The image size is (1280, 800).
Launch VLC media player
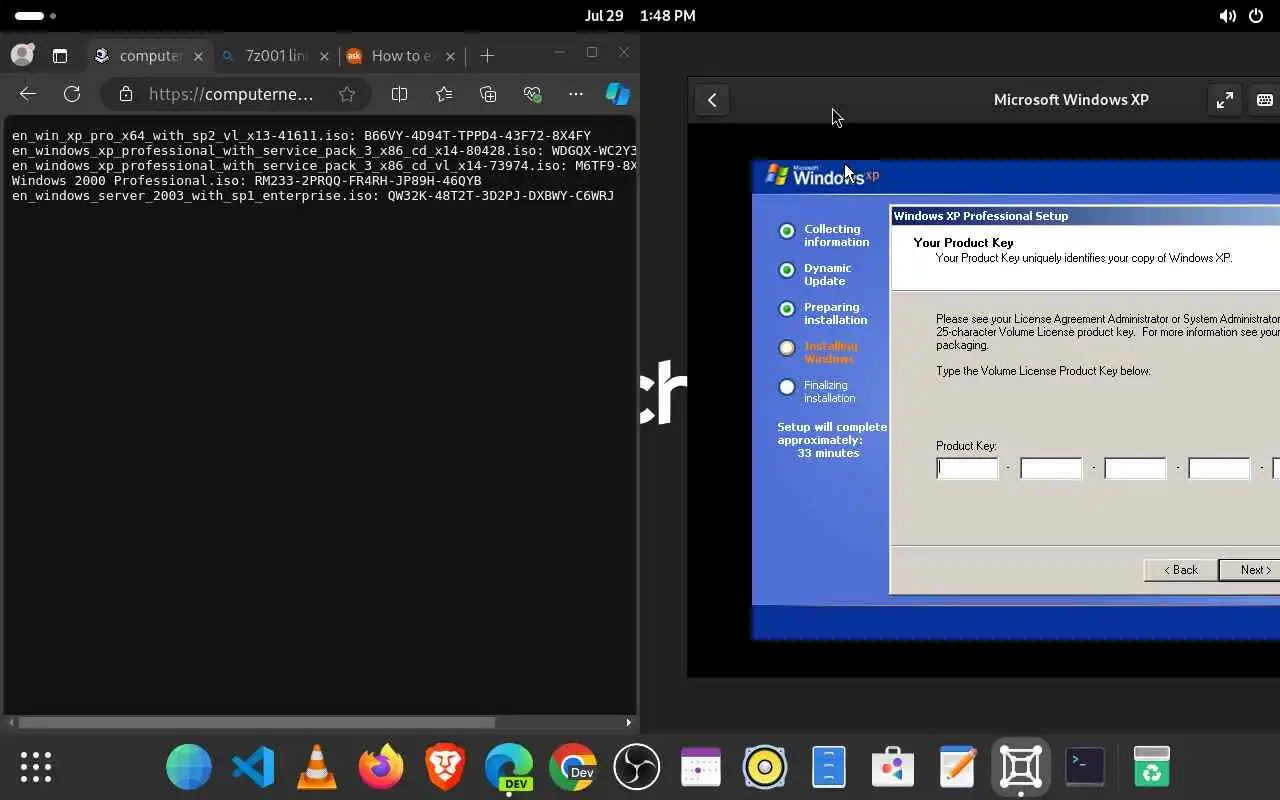(x=317, y=767)
